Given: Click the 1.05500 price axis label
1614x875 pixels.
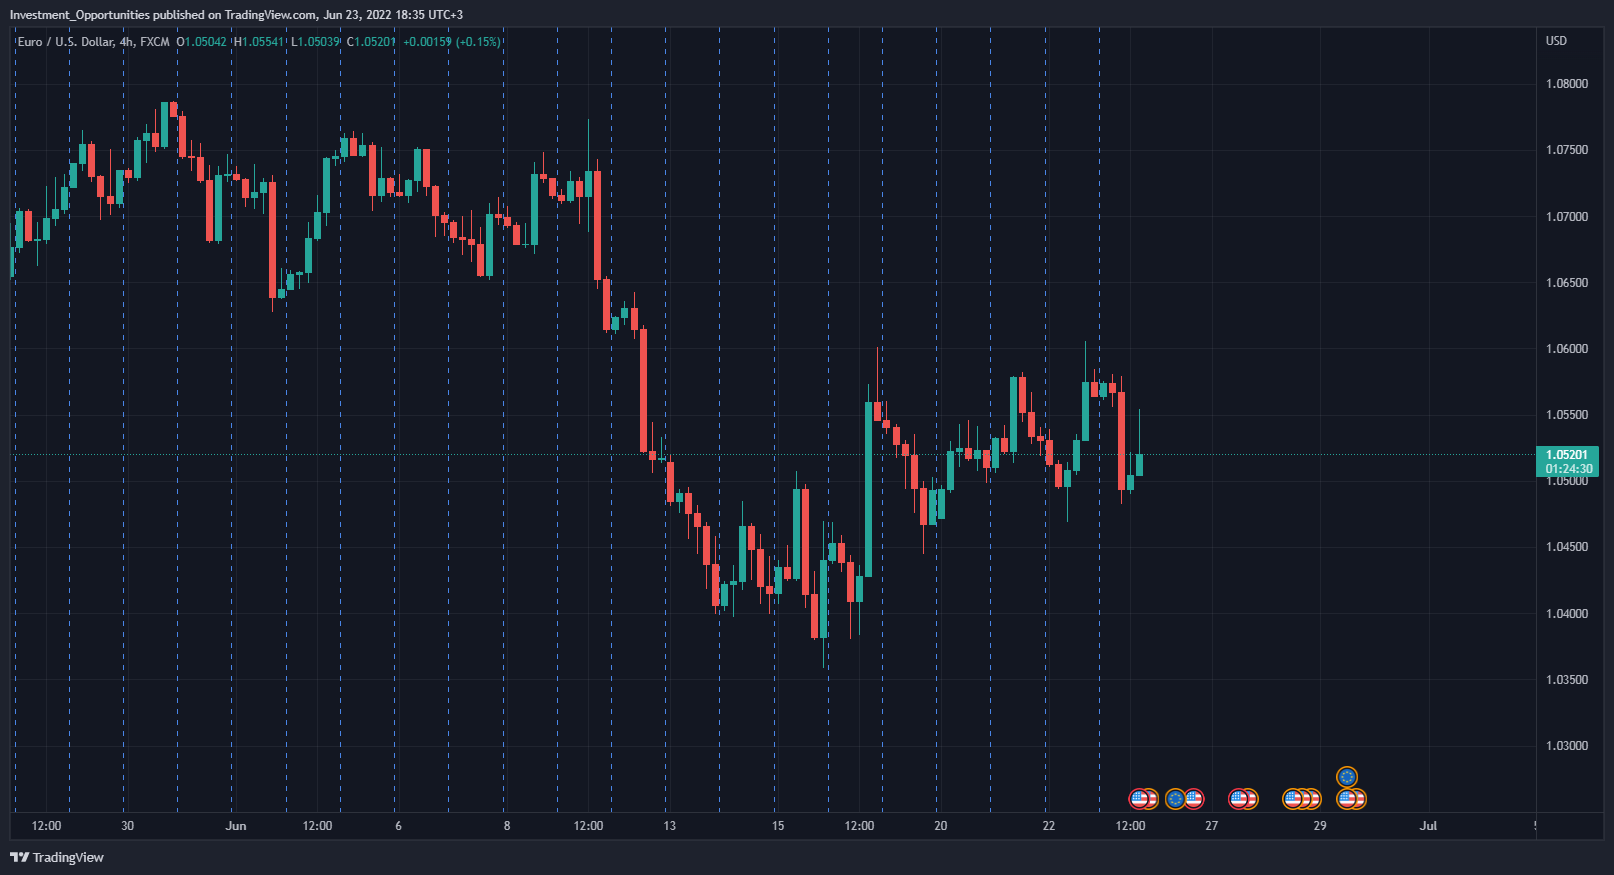Looking at the screenshot, I should tap(1567, 415).
